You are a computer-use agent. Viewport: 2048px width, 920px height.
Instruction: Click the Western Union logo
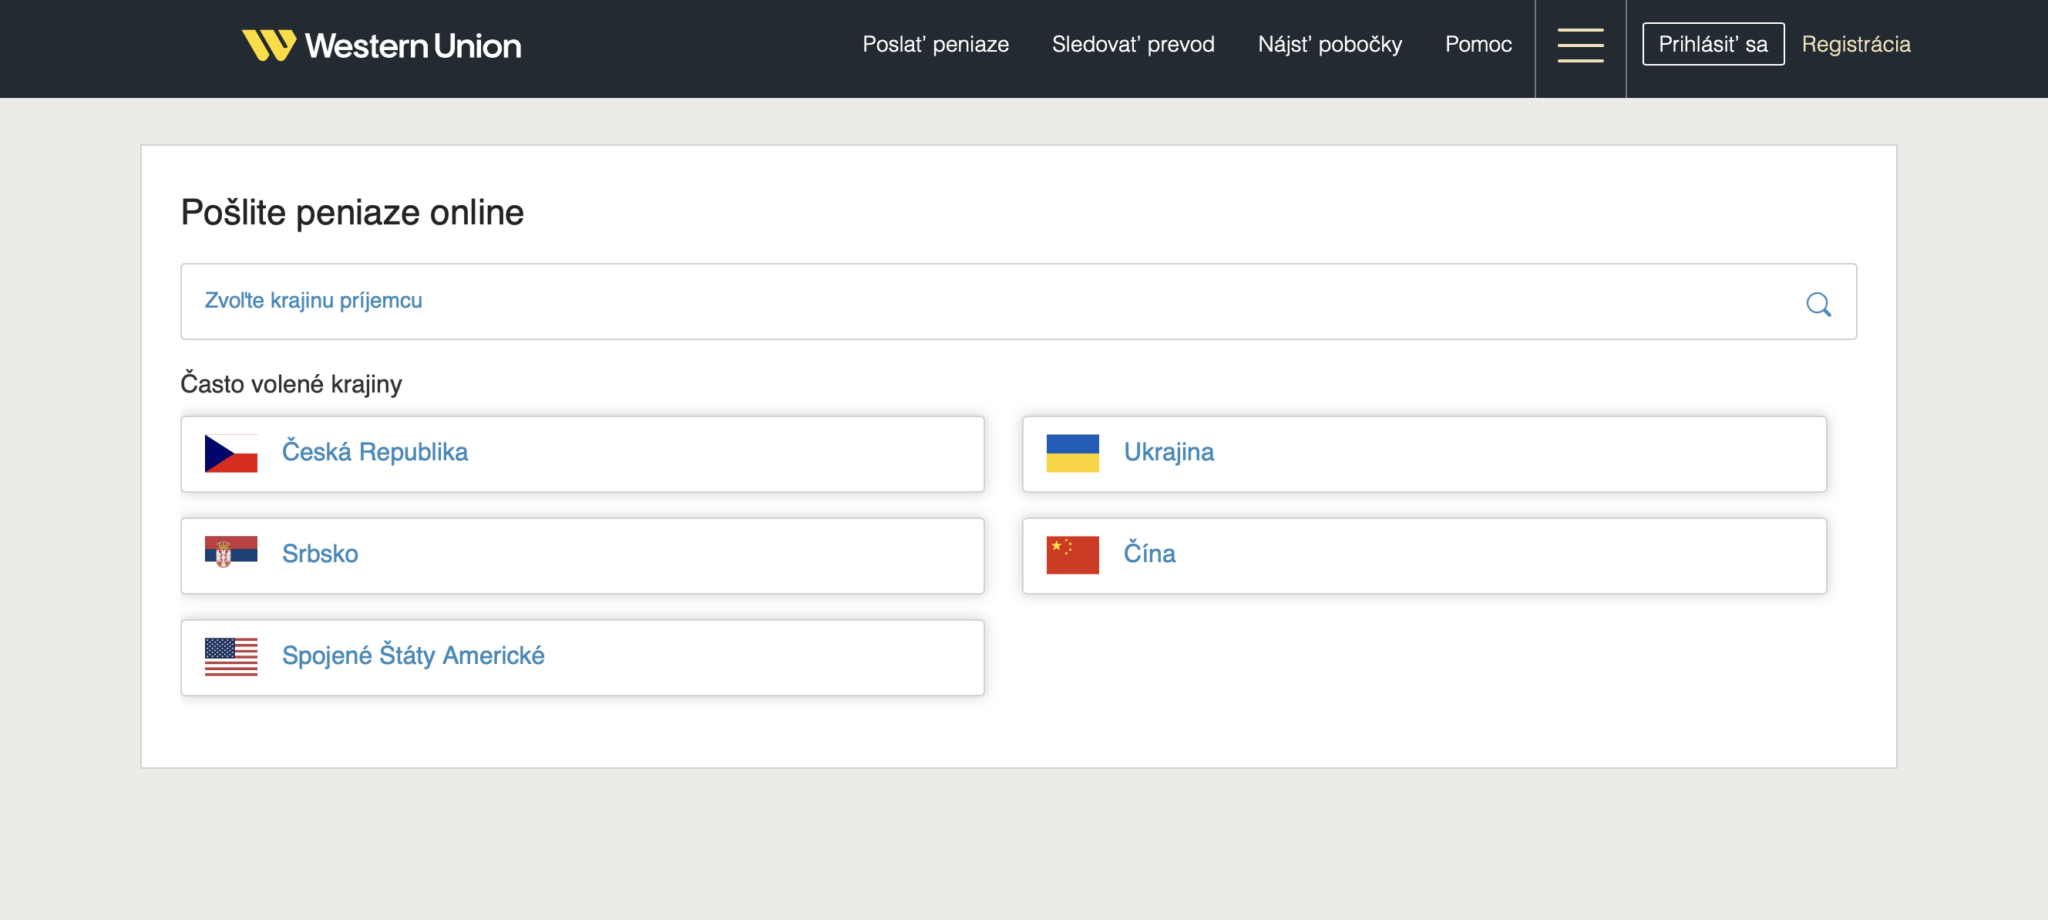pos(381,44)
